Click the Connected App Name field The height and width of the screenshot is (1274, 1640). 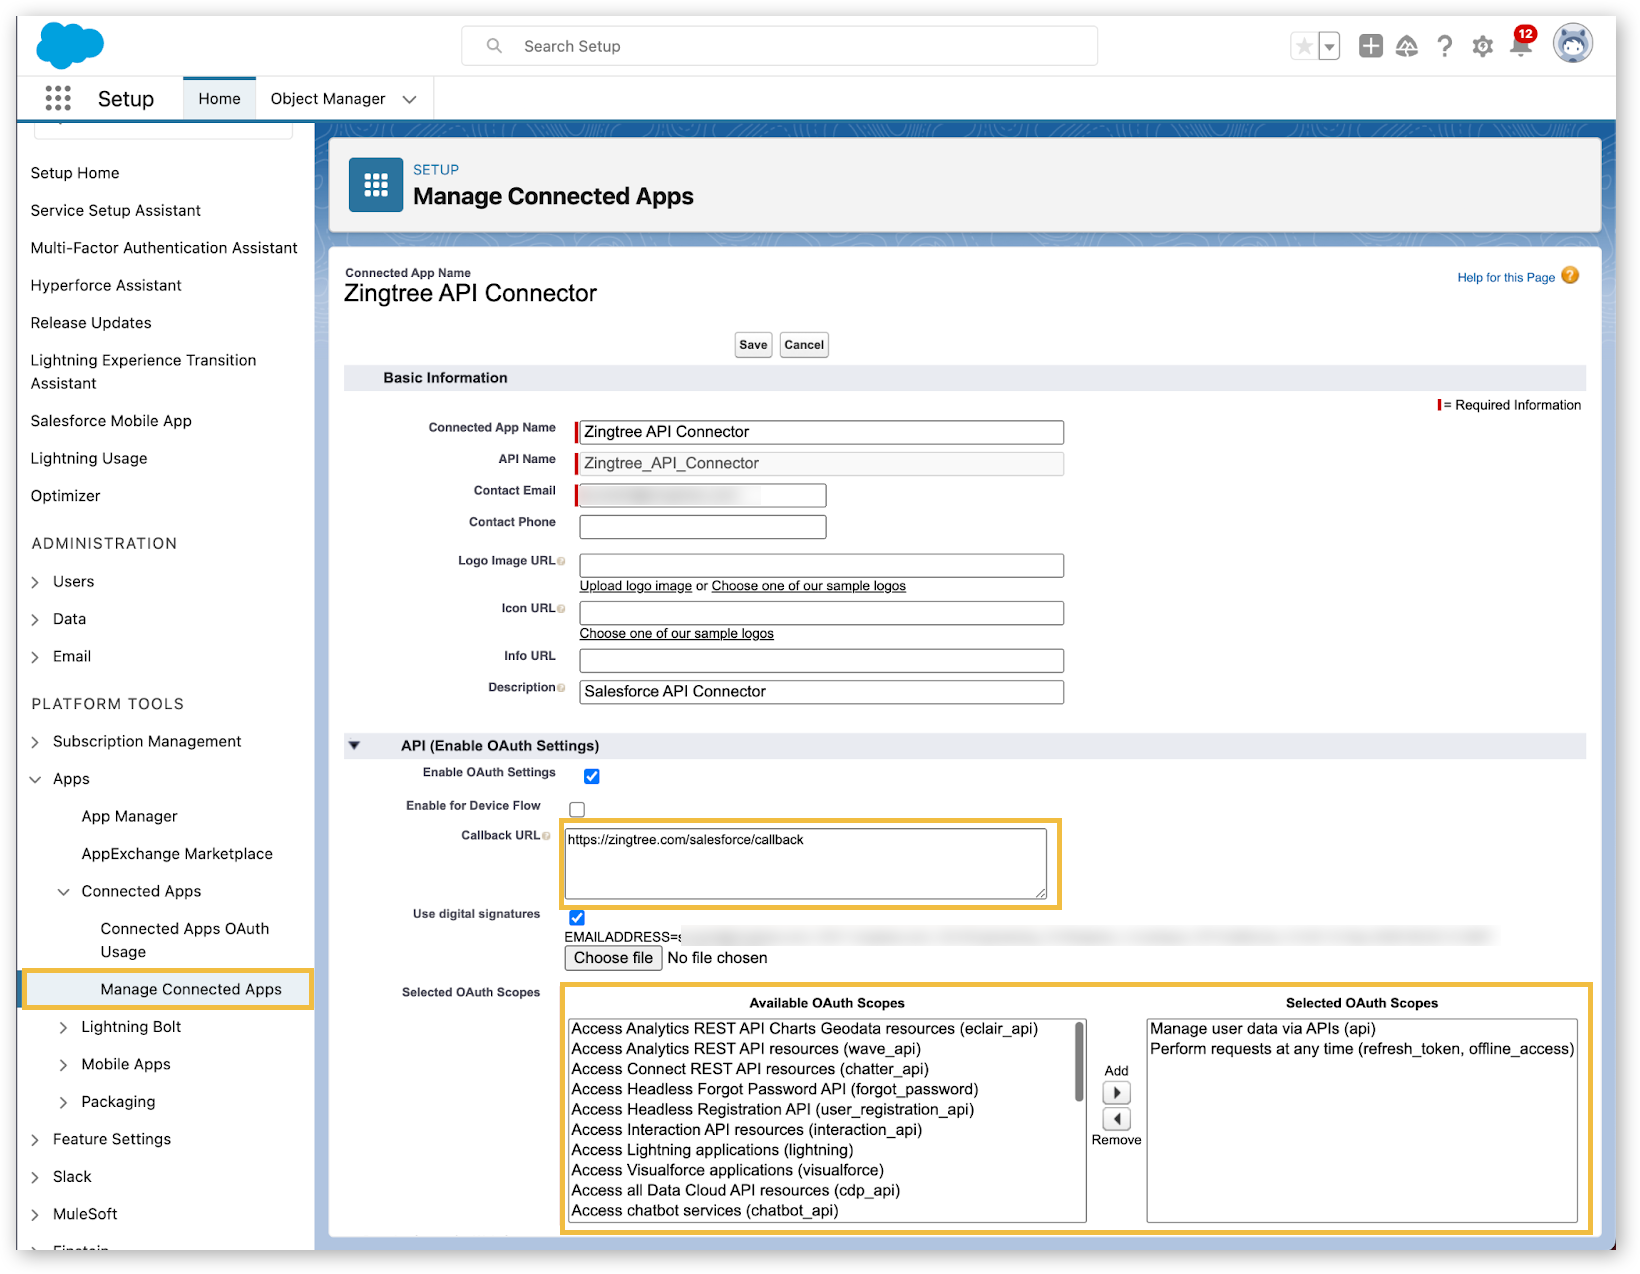pos(821,432)
